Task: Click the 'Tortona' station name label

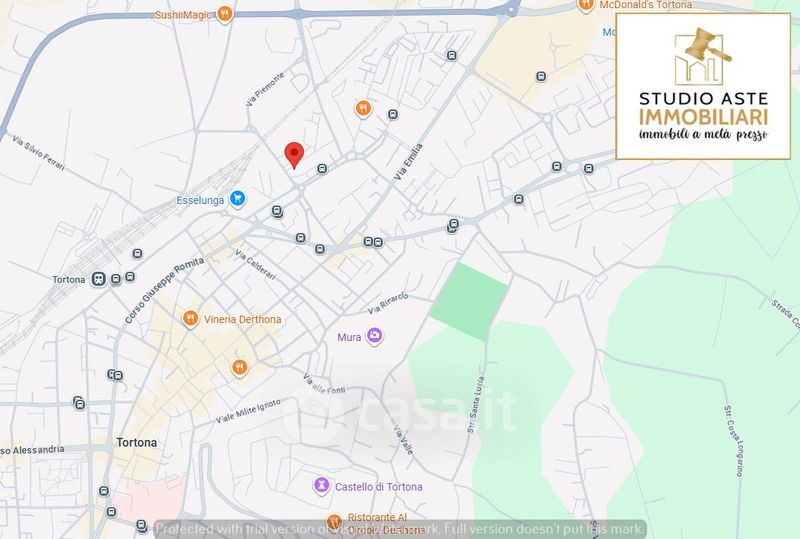Action: click(69, 280)
